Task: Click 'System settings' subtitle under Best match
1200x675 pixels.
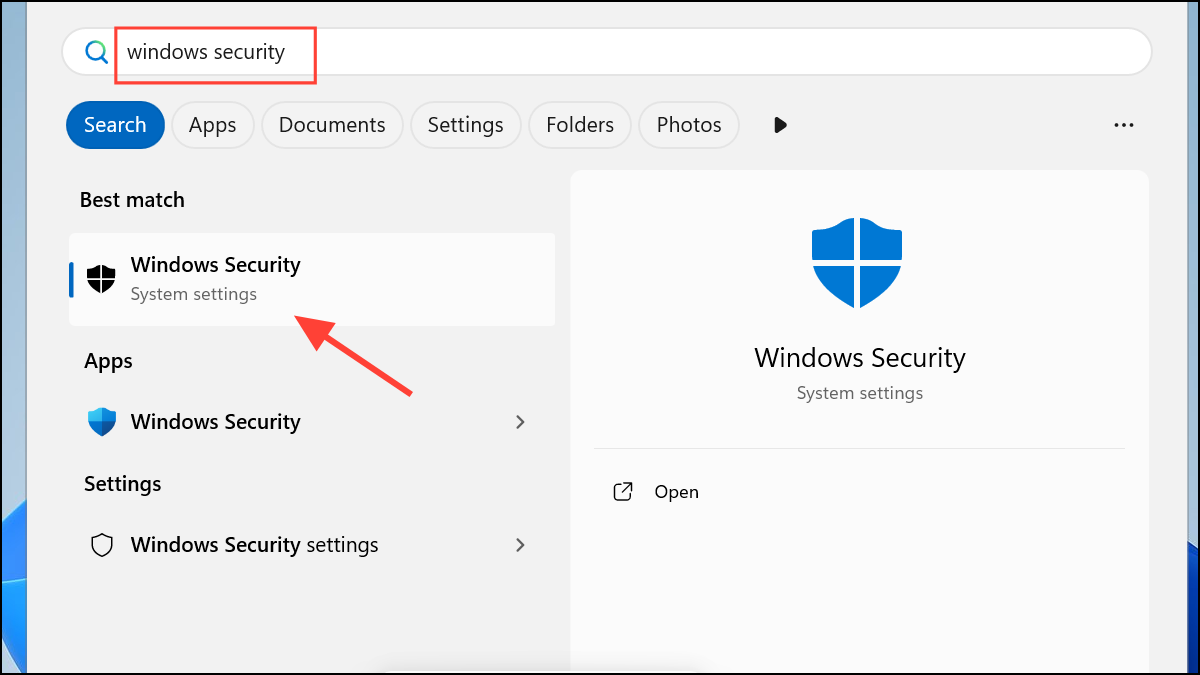Action: point(194,294)
